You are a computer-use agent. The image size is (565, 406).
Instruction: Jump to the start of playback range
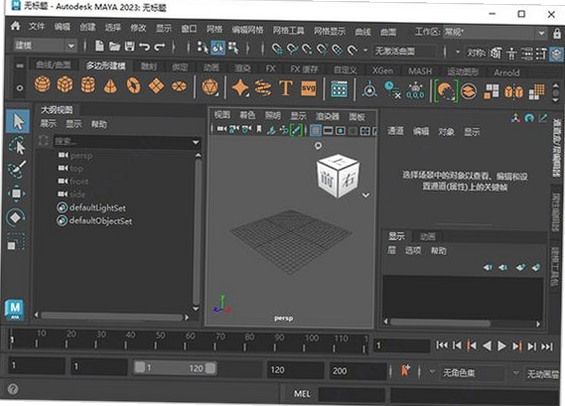click(442, 345)
